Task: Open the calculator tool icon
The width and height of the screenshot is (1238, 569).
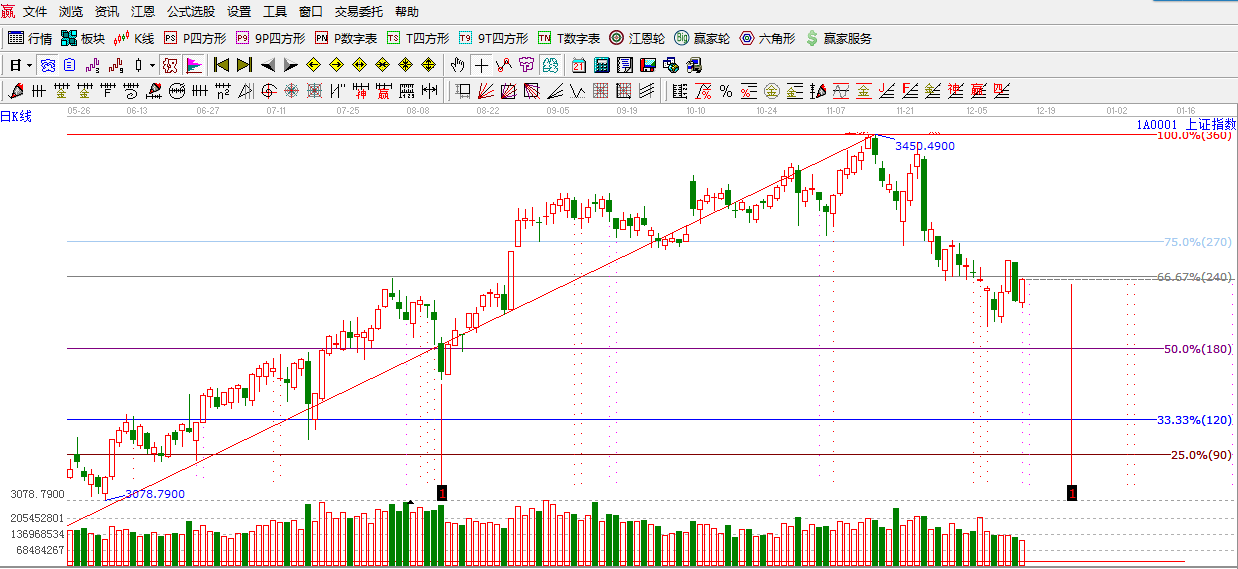Action: [x=602, y=65]
